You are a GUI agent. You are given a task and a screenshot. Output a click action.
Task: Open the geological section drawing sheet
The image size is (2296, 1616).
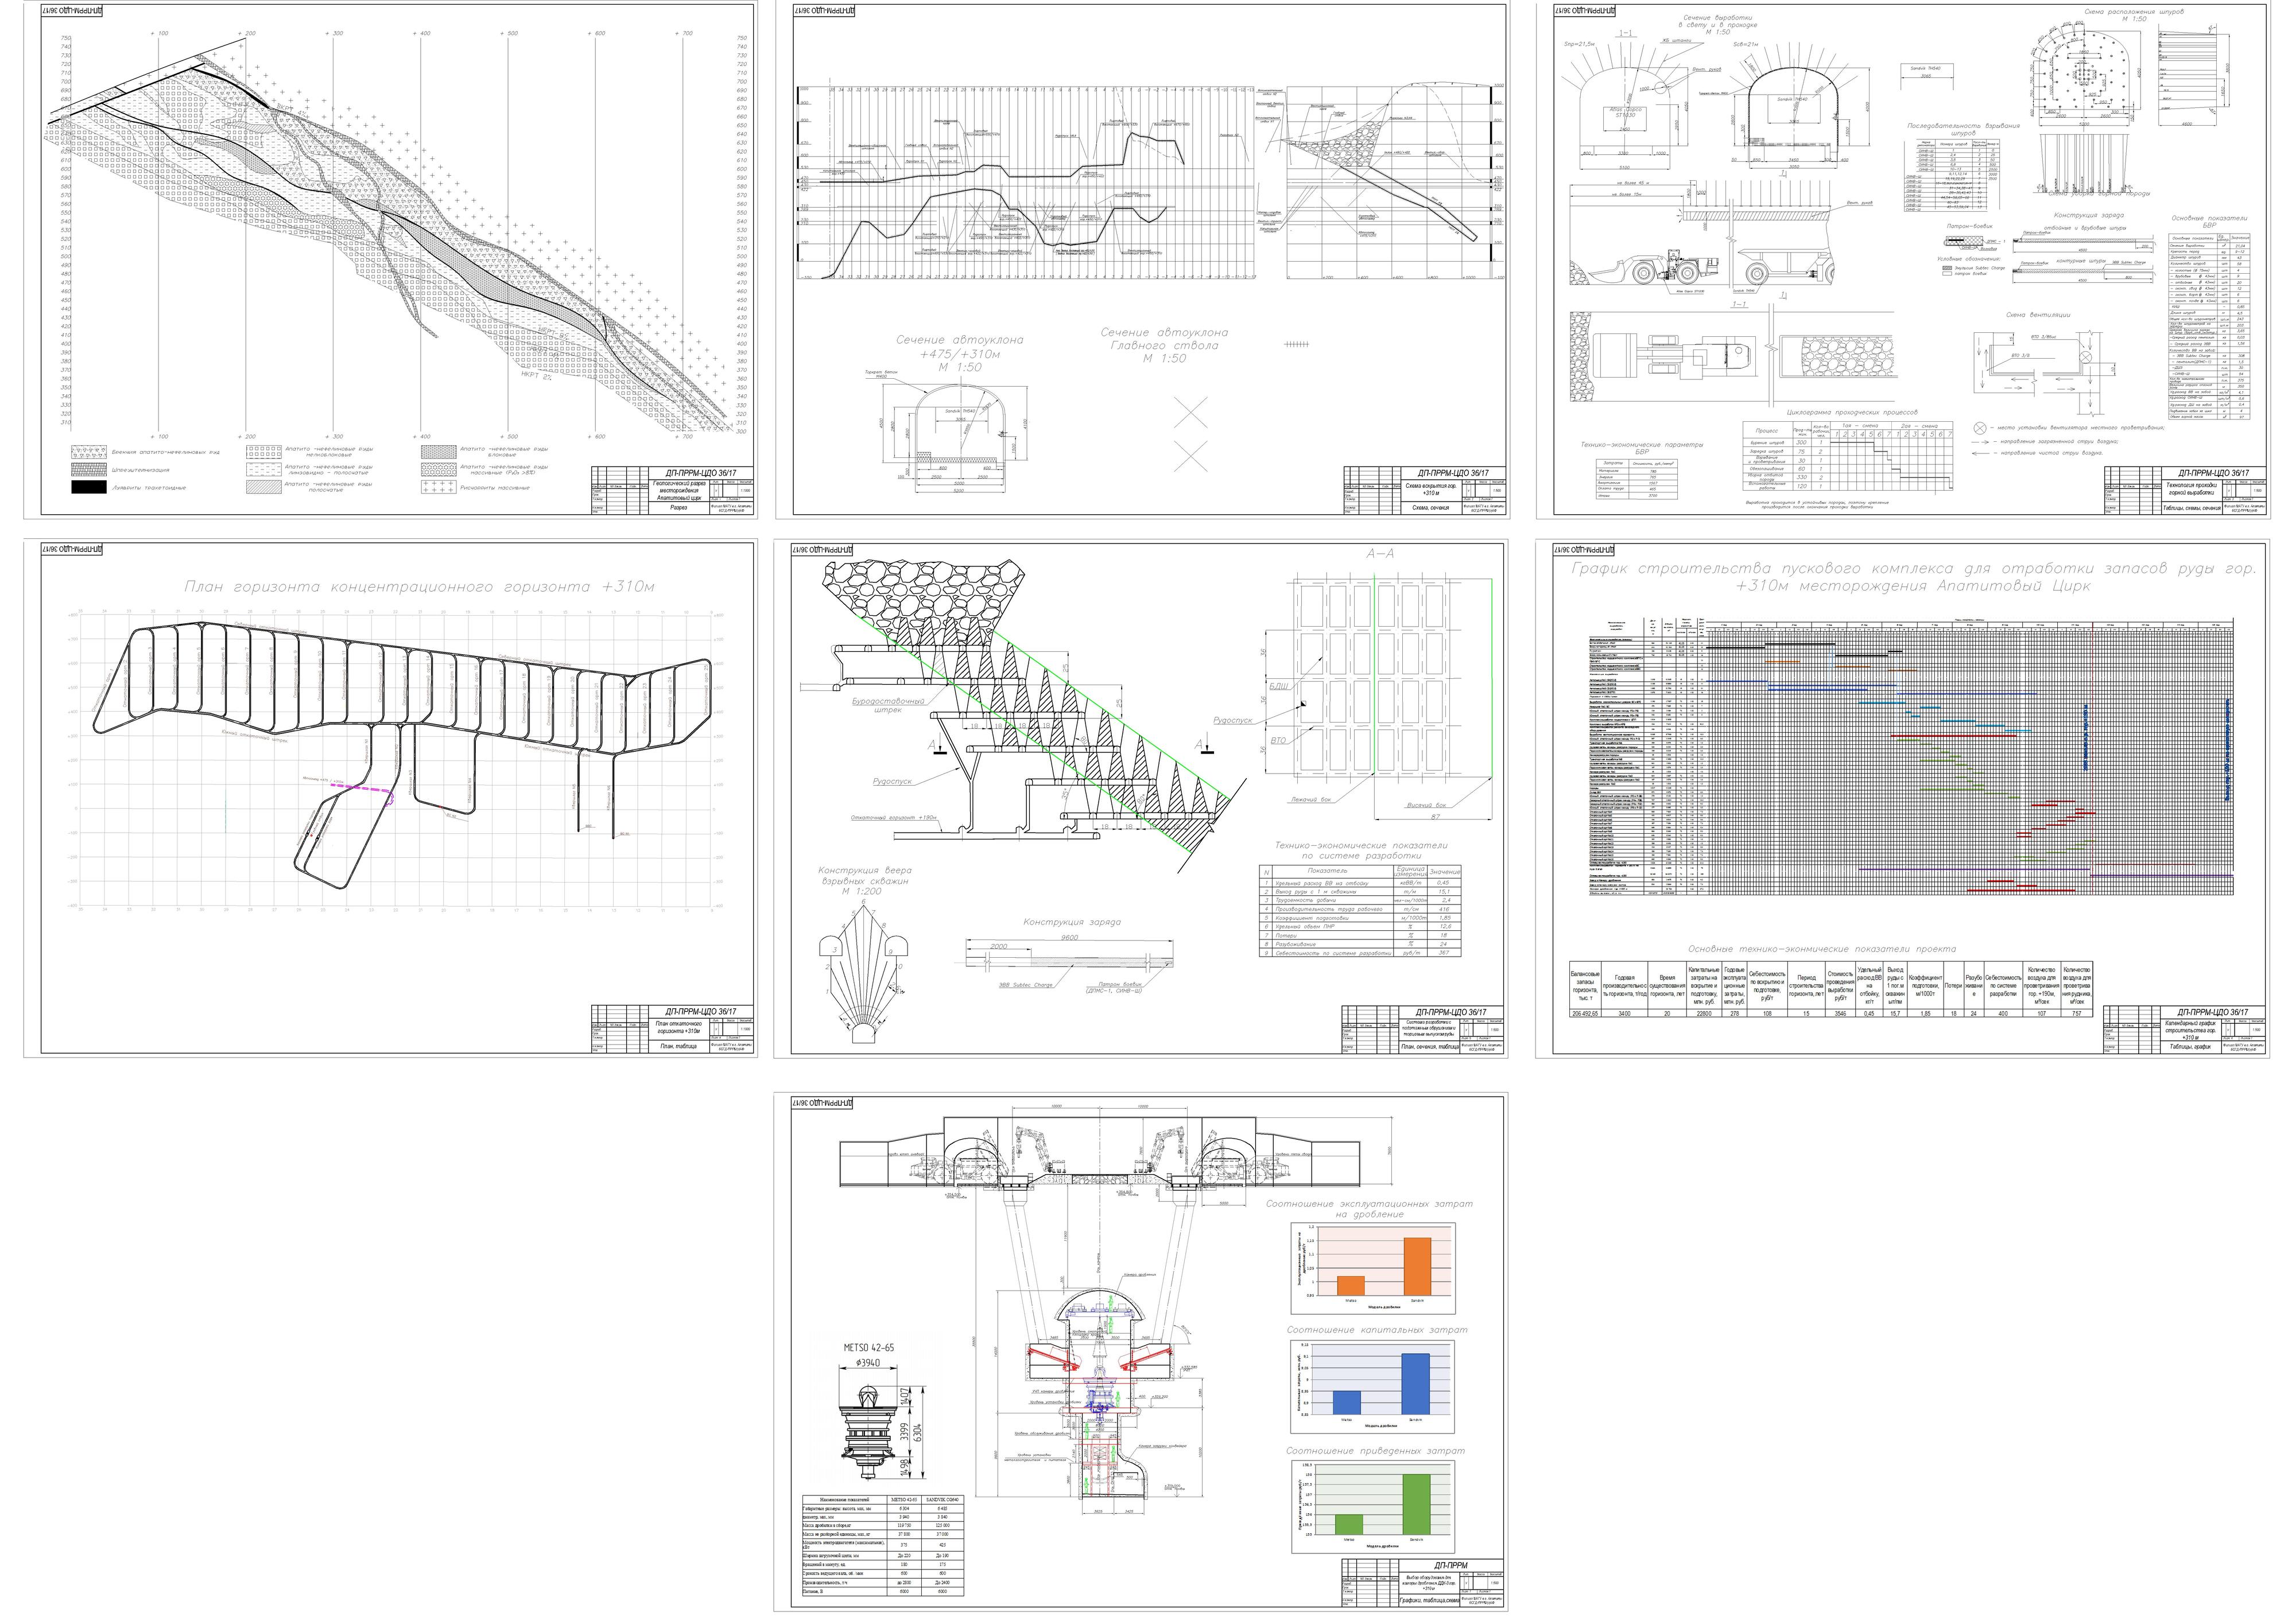[x=390, y=260]
